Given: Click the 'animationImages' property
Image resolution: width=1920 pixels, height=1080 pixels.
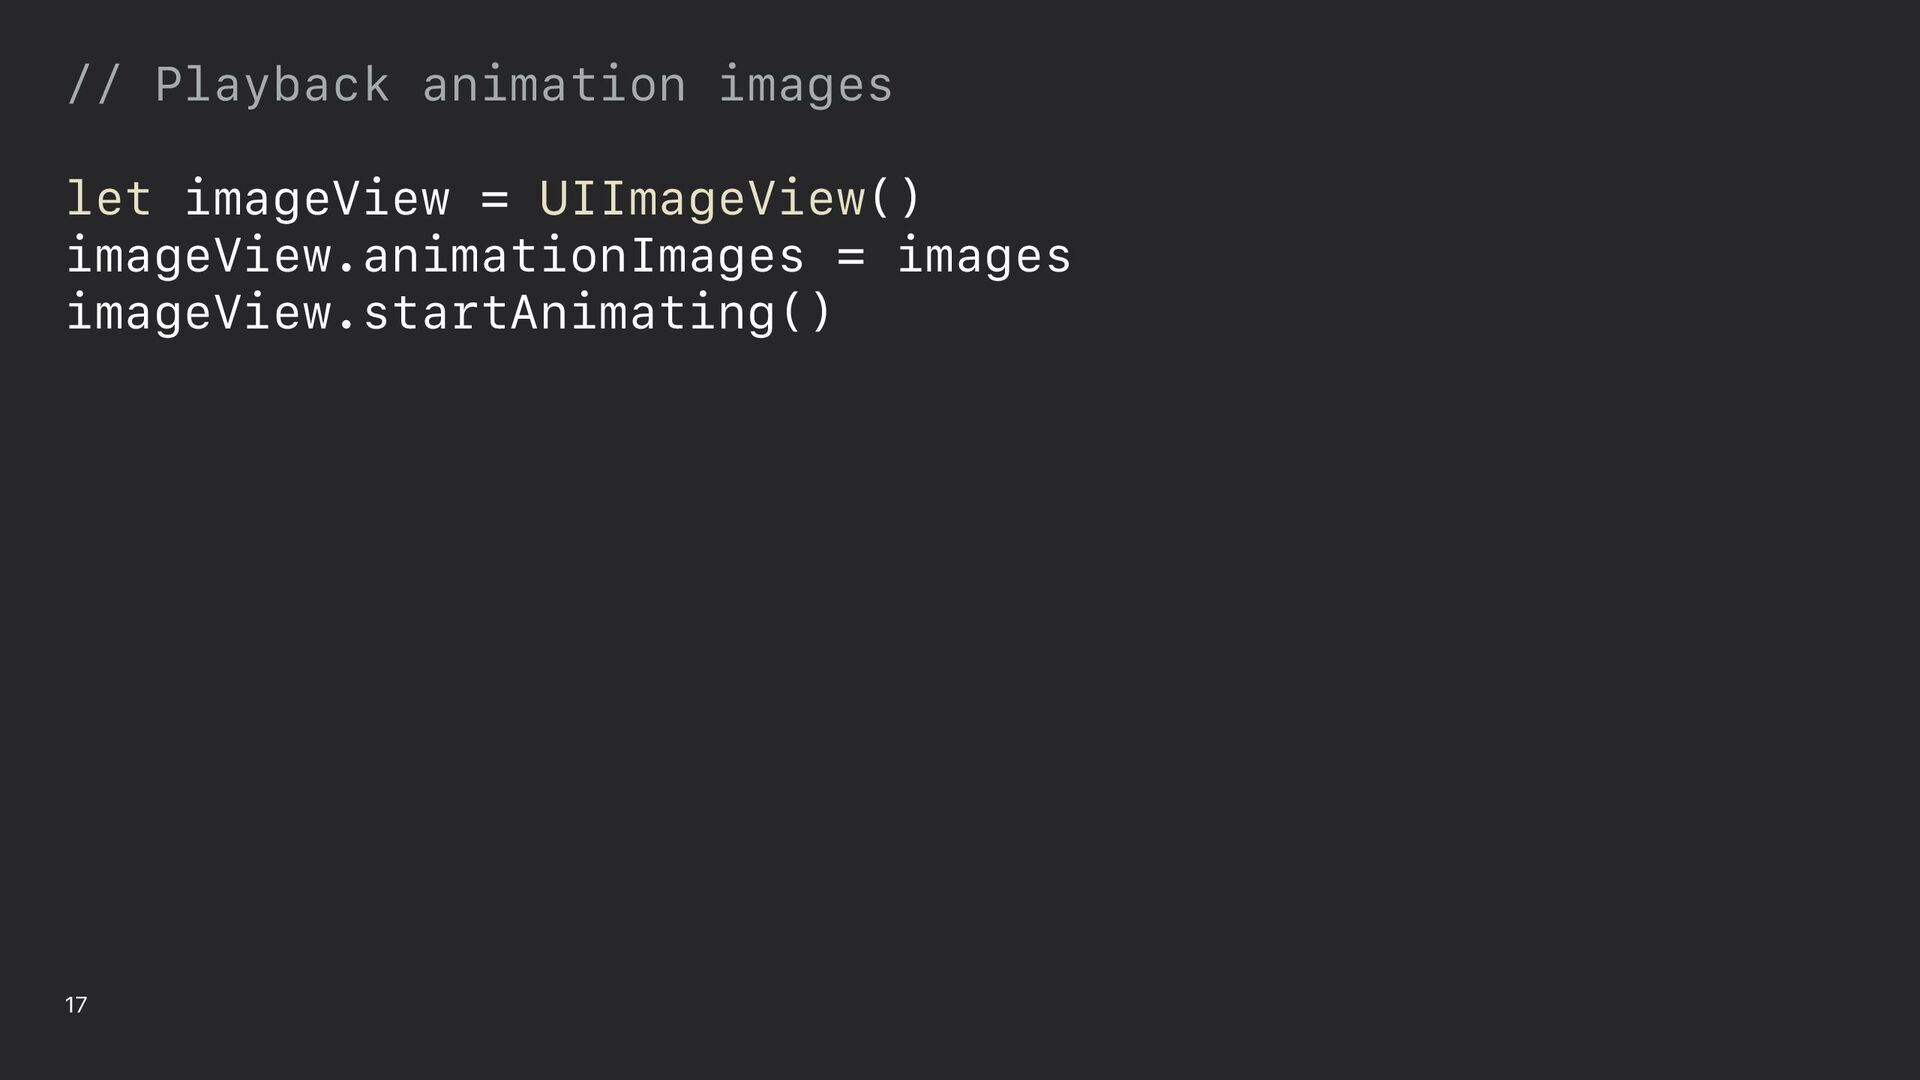Looking at the screenshot, I should point(583,255).
